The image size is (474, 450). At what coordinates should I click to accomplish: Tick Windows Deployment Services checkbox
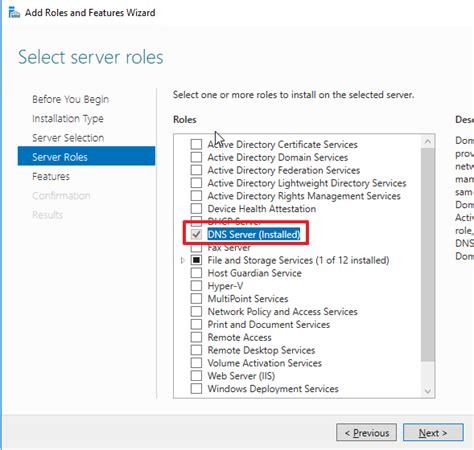click(196, 388)
